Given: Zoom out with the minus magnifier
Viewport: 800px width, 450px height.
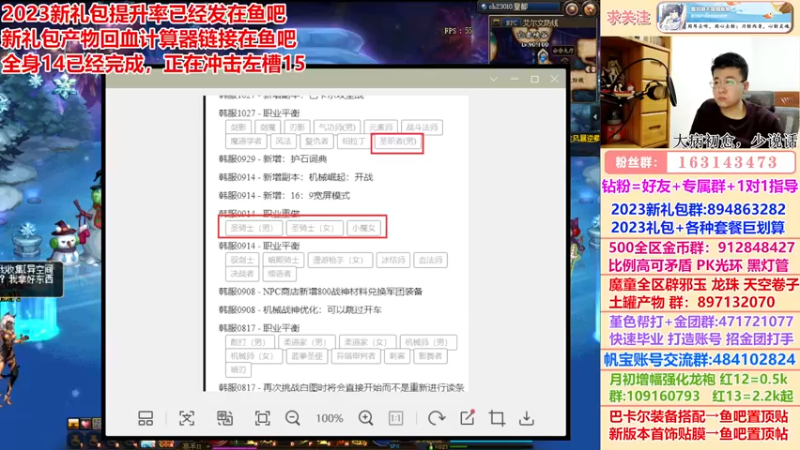Looking at the screenshot, I should click(x=293, y=418).
